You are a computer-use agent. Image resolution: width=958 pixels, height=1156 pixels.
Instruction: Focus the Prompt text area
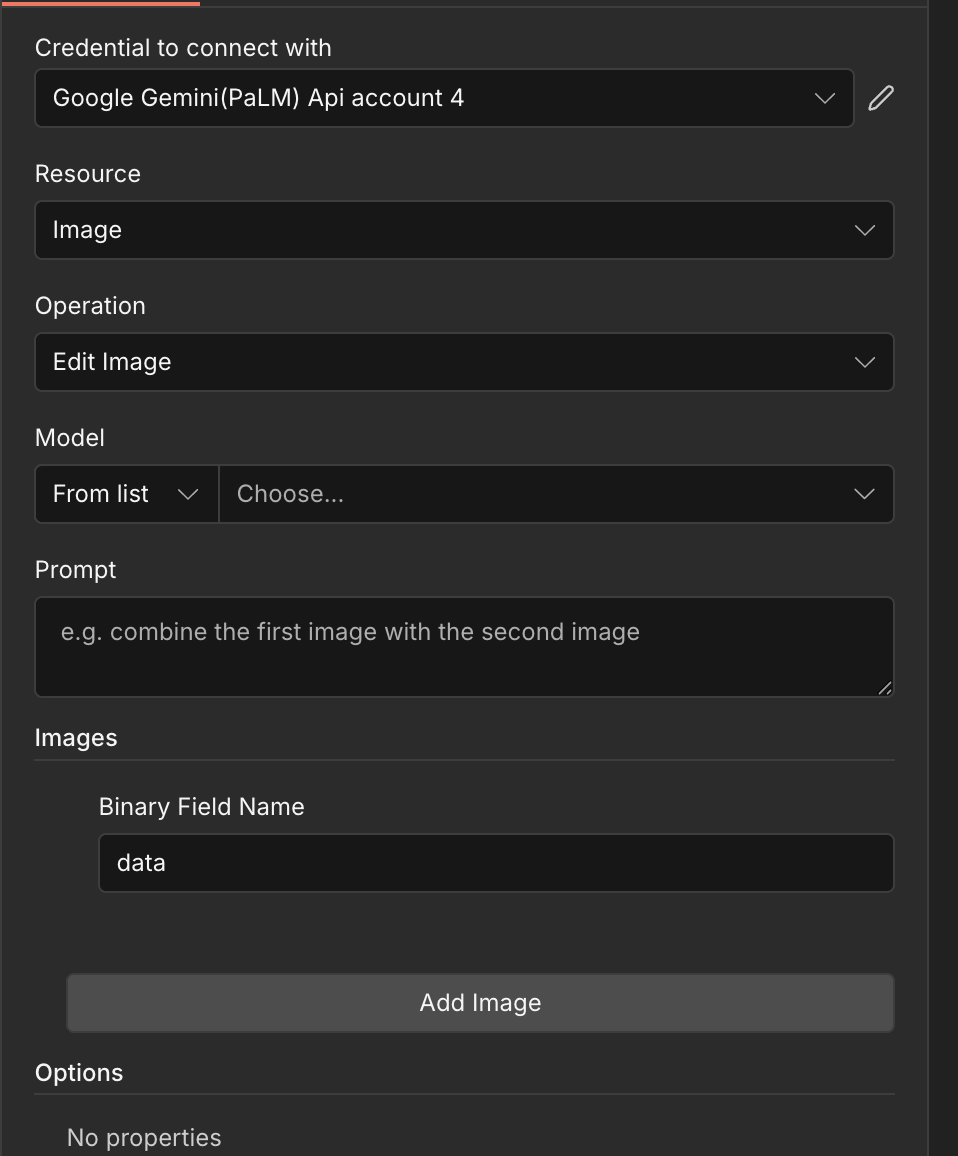pos(464,646)
